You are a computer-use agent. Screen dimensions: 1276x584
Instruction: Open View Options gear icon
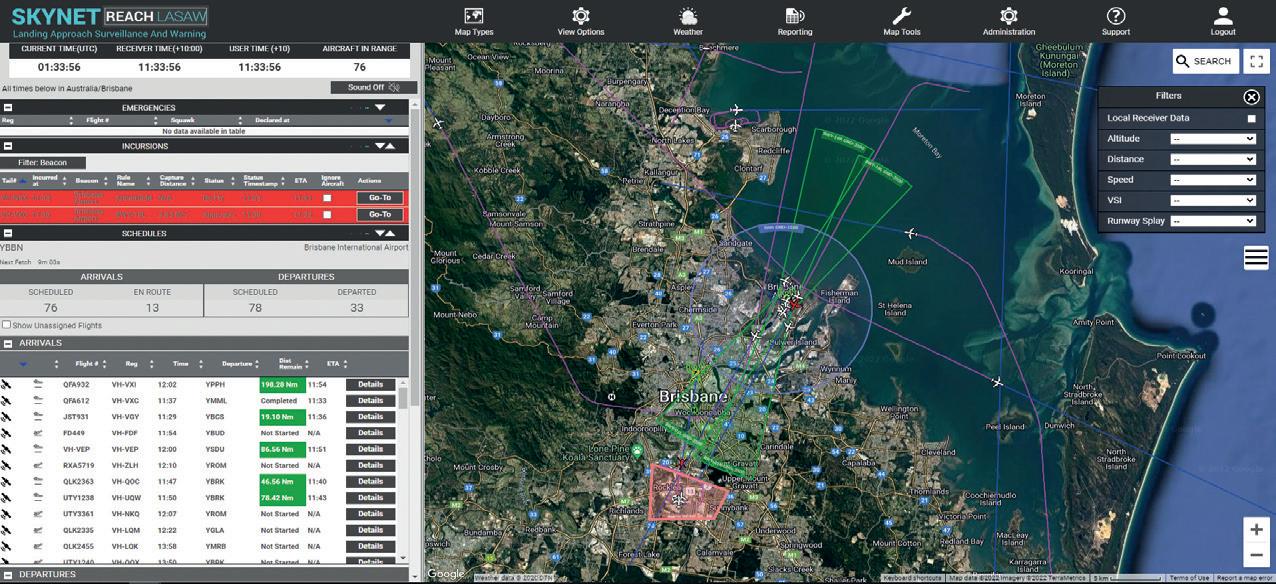tap(580, 16)
